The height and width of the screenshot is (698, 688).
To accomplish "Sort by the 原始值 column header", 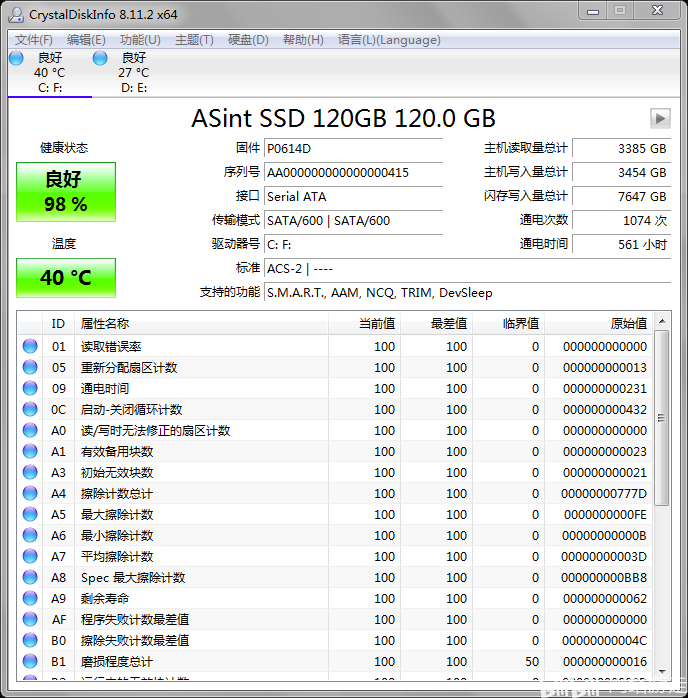I will pyautogui.click(x=599, y=324).
